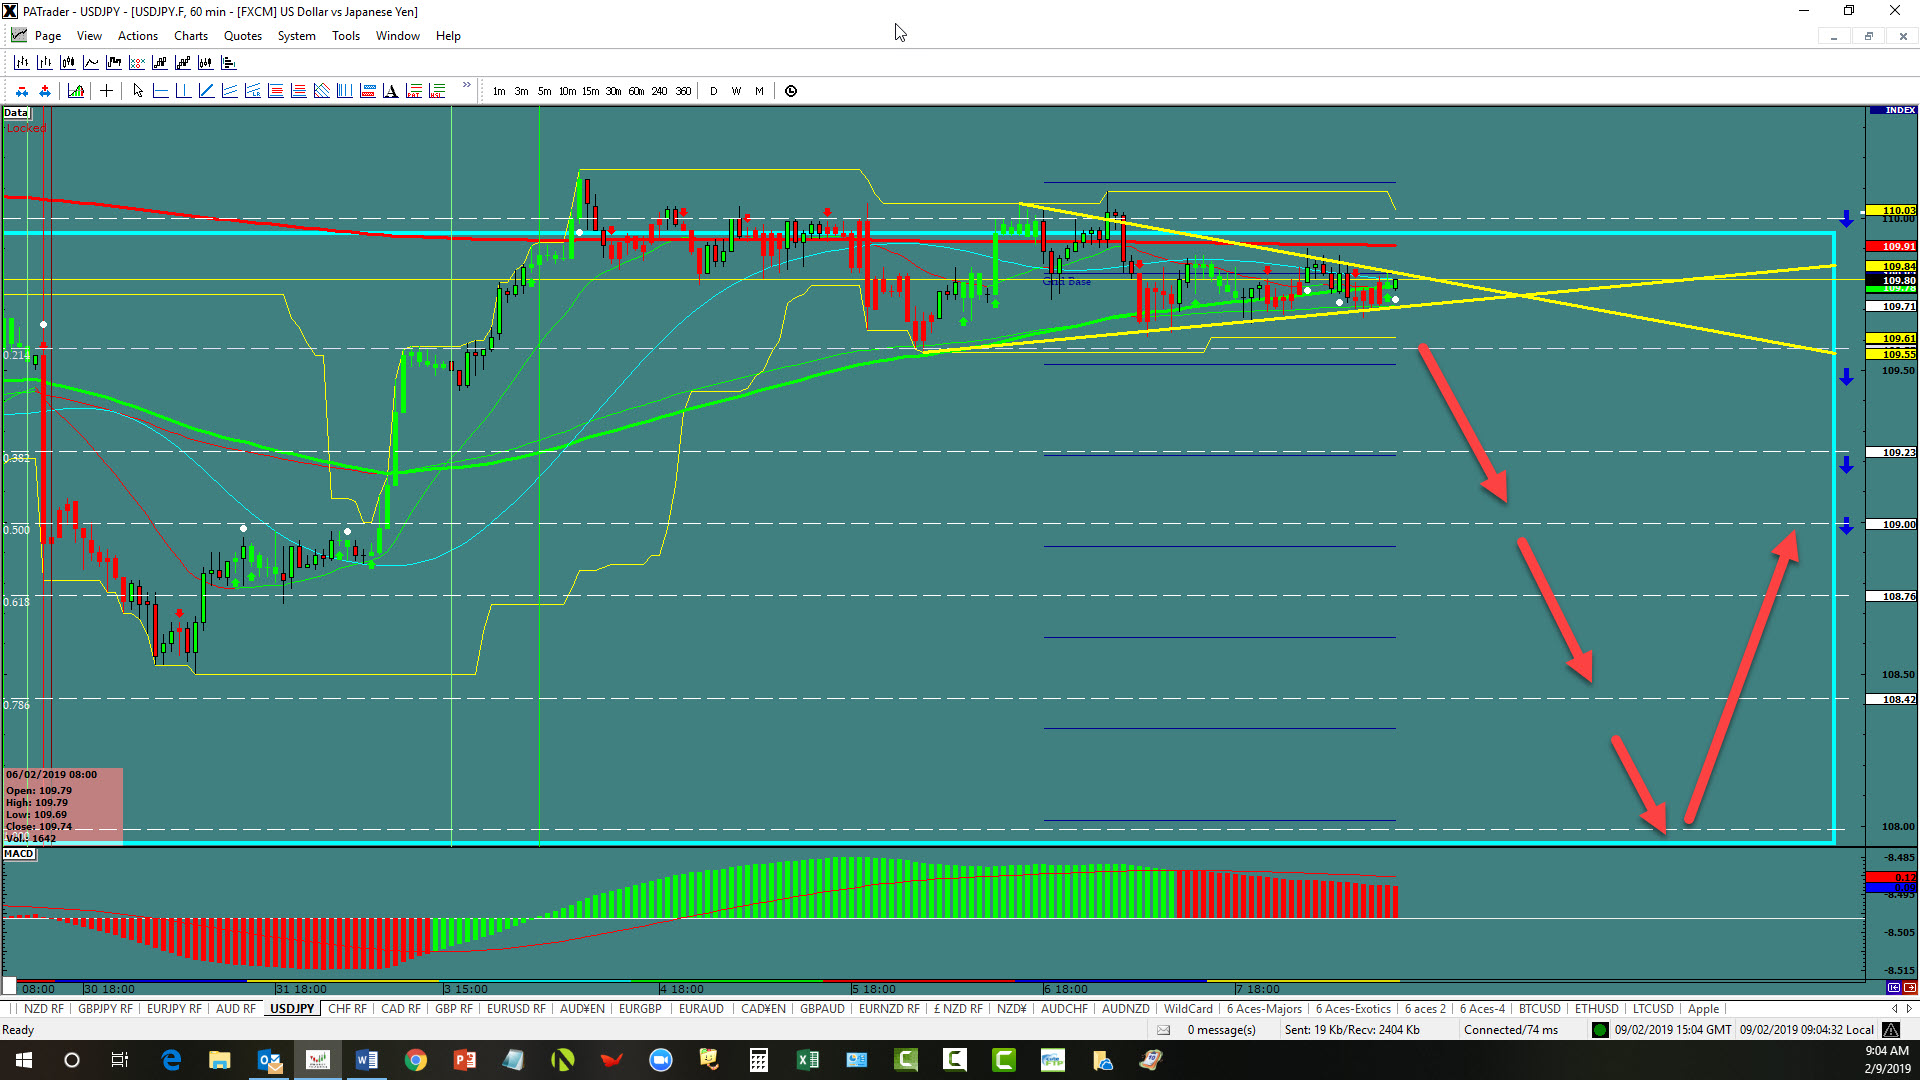The height and width of the screenshot is (1080, 1920).
Task: Click the clock time settings icon
Action: coord(791,91)
